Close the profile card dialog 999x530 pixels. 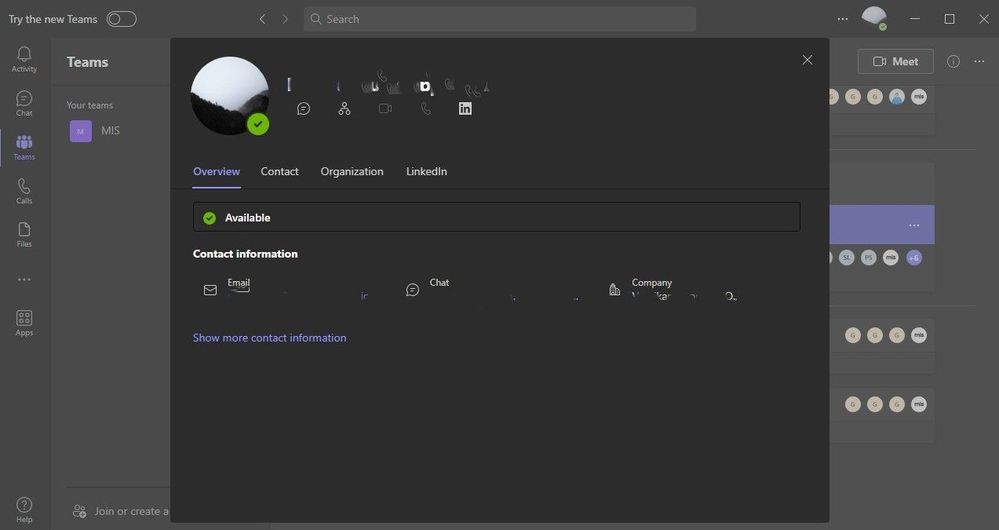click(807, 60)
